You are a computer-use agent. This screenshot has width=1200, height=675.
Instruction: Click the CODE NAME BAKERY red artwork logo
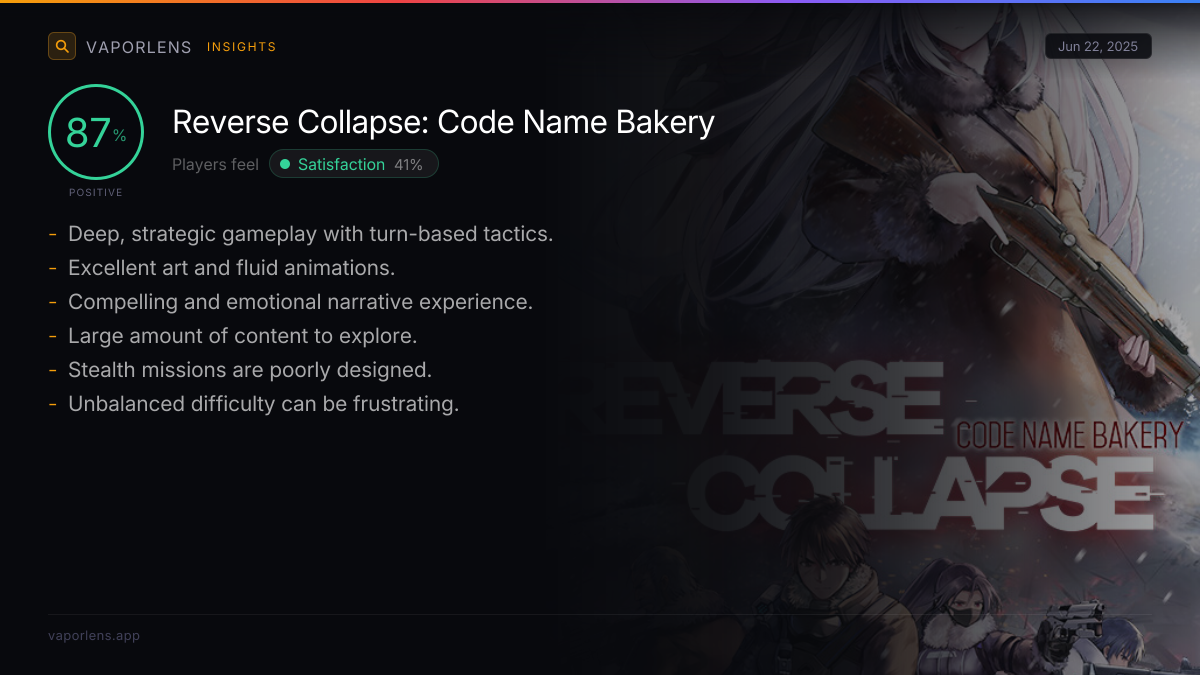tap(1068, 436)
